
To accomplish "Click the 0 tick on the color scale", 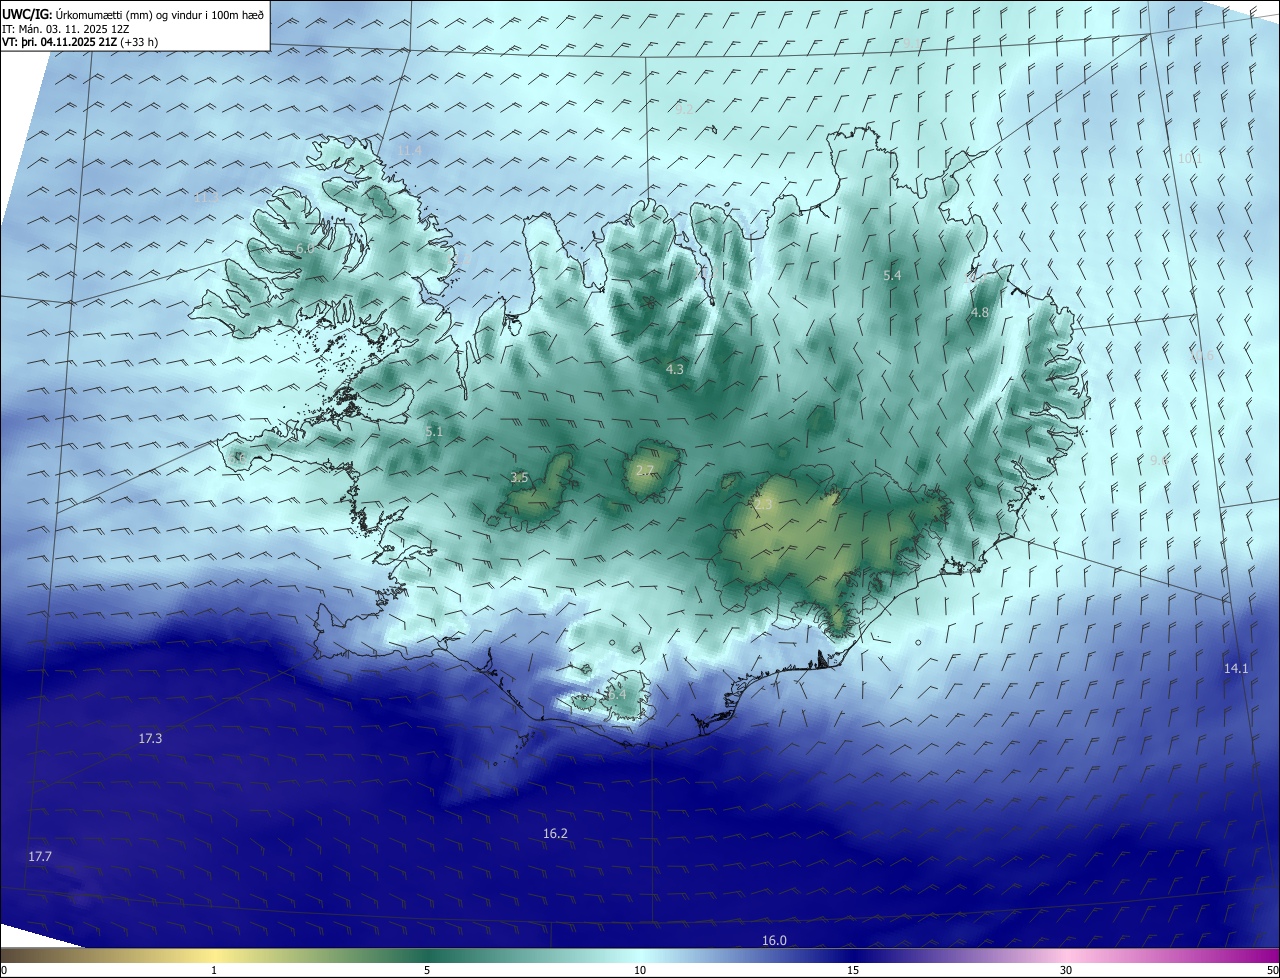I will coord(4,970).
